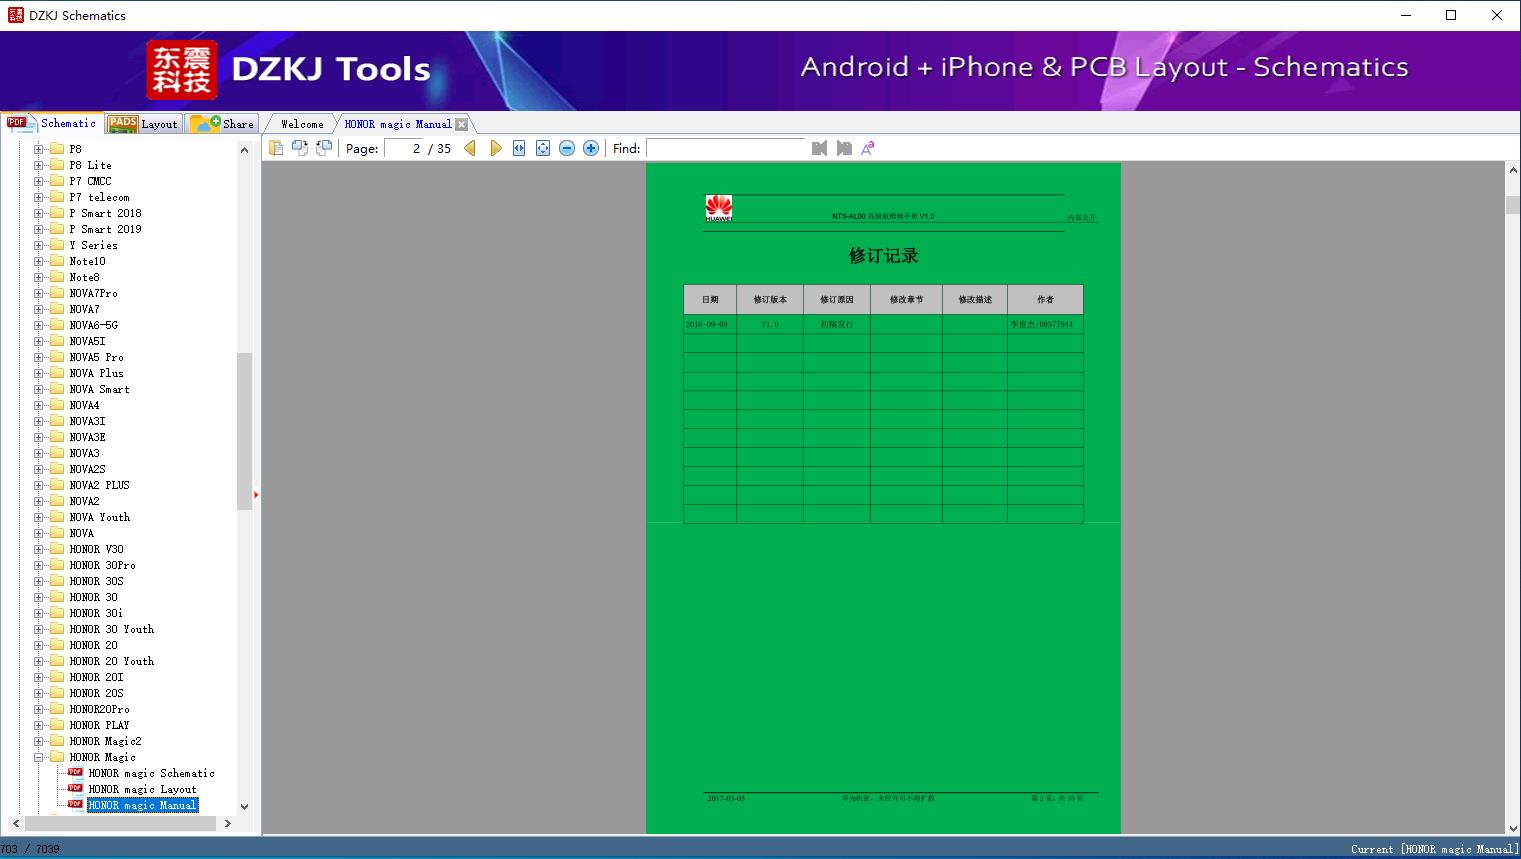Expand the HONOR Magic2 folder
Screen dimensions: 1521x859
tap(39, 741)
